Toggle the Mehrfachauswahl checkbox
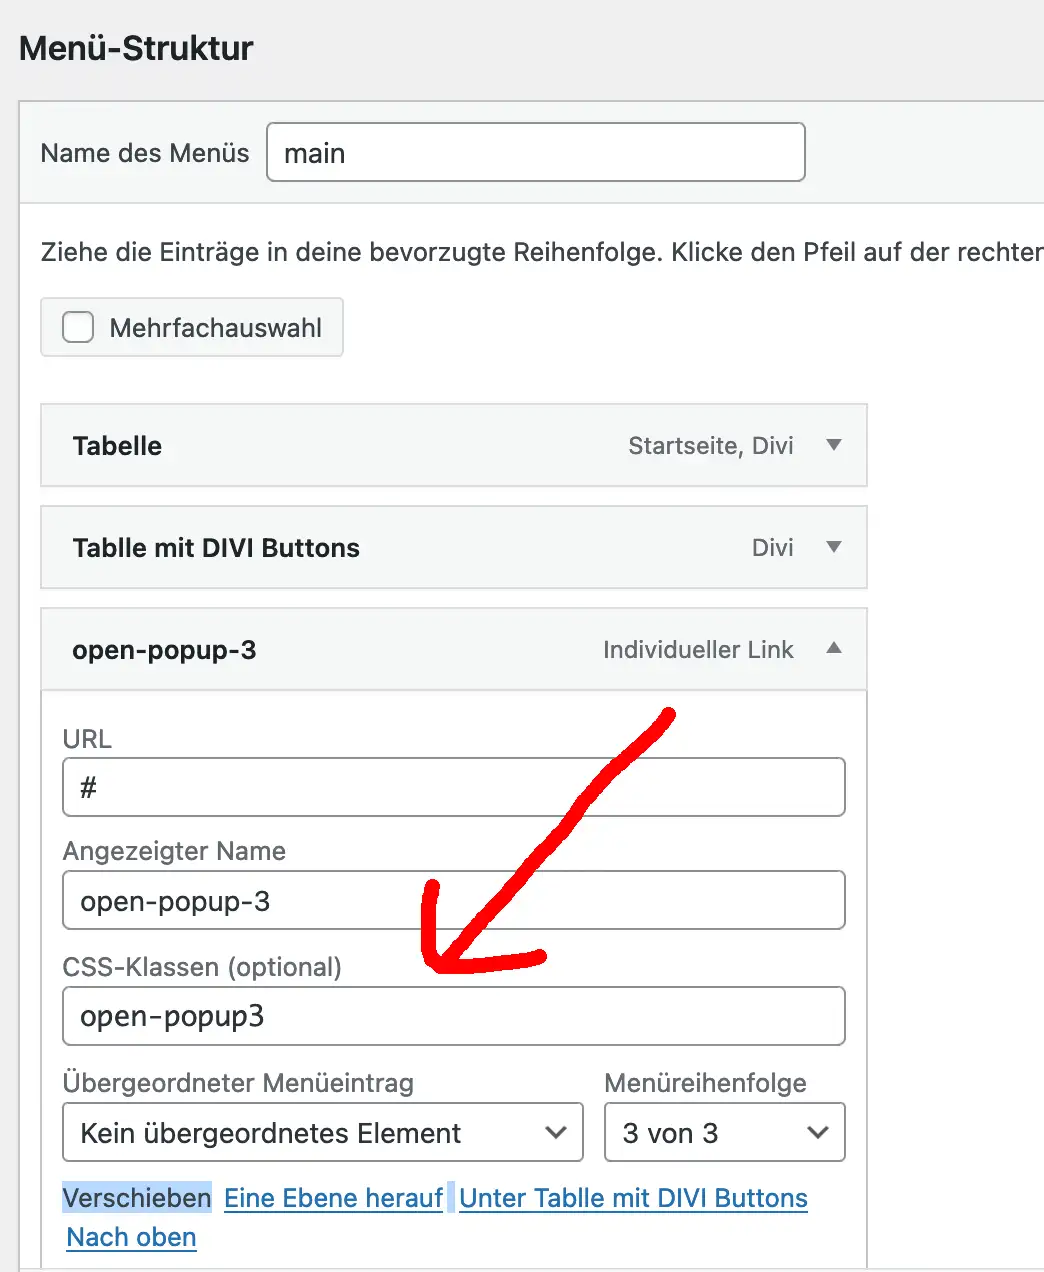Screen dimensions: 1044x1272 (78, 327)
